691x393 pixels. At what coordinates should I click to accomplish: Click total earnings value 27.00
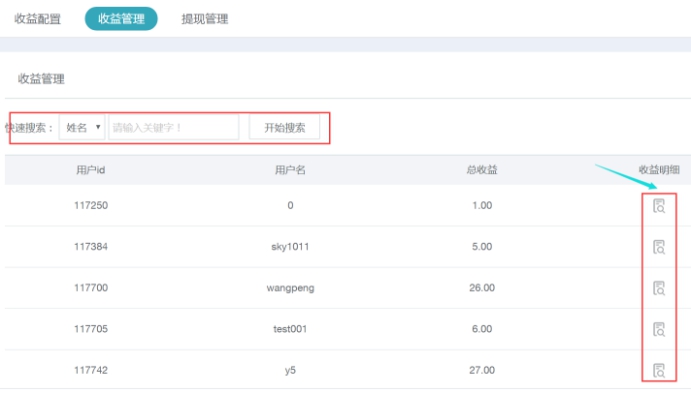pyautogui.click(x=482, y=370)
